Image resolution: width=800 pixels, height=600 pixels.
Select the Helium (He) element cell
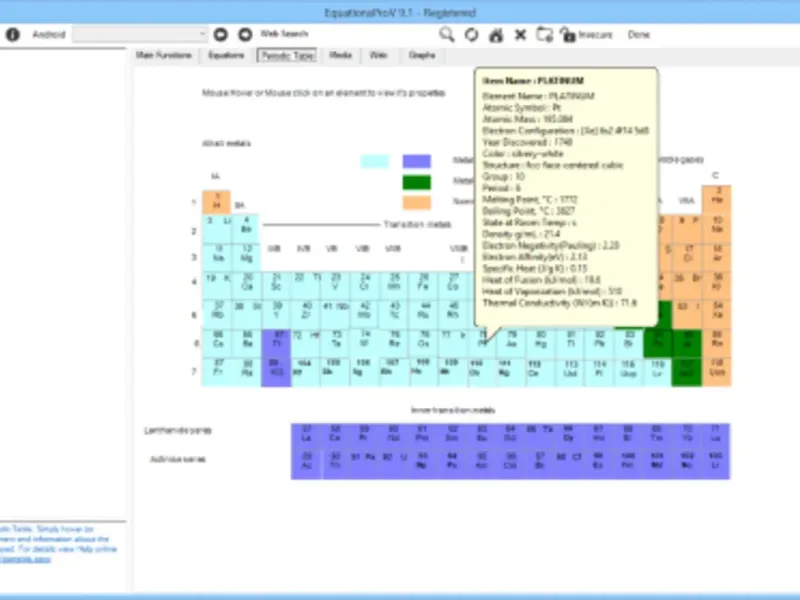tap(717, 199)
